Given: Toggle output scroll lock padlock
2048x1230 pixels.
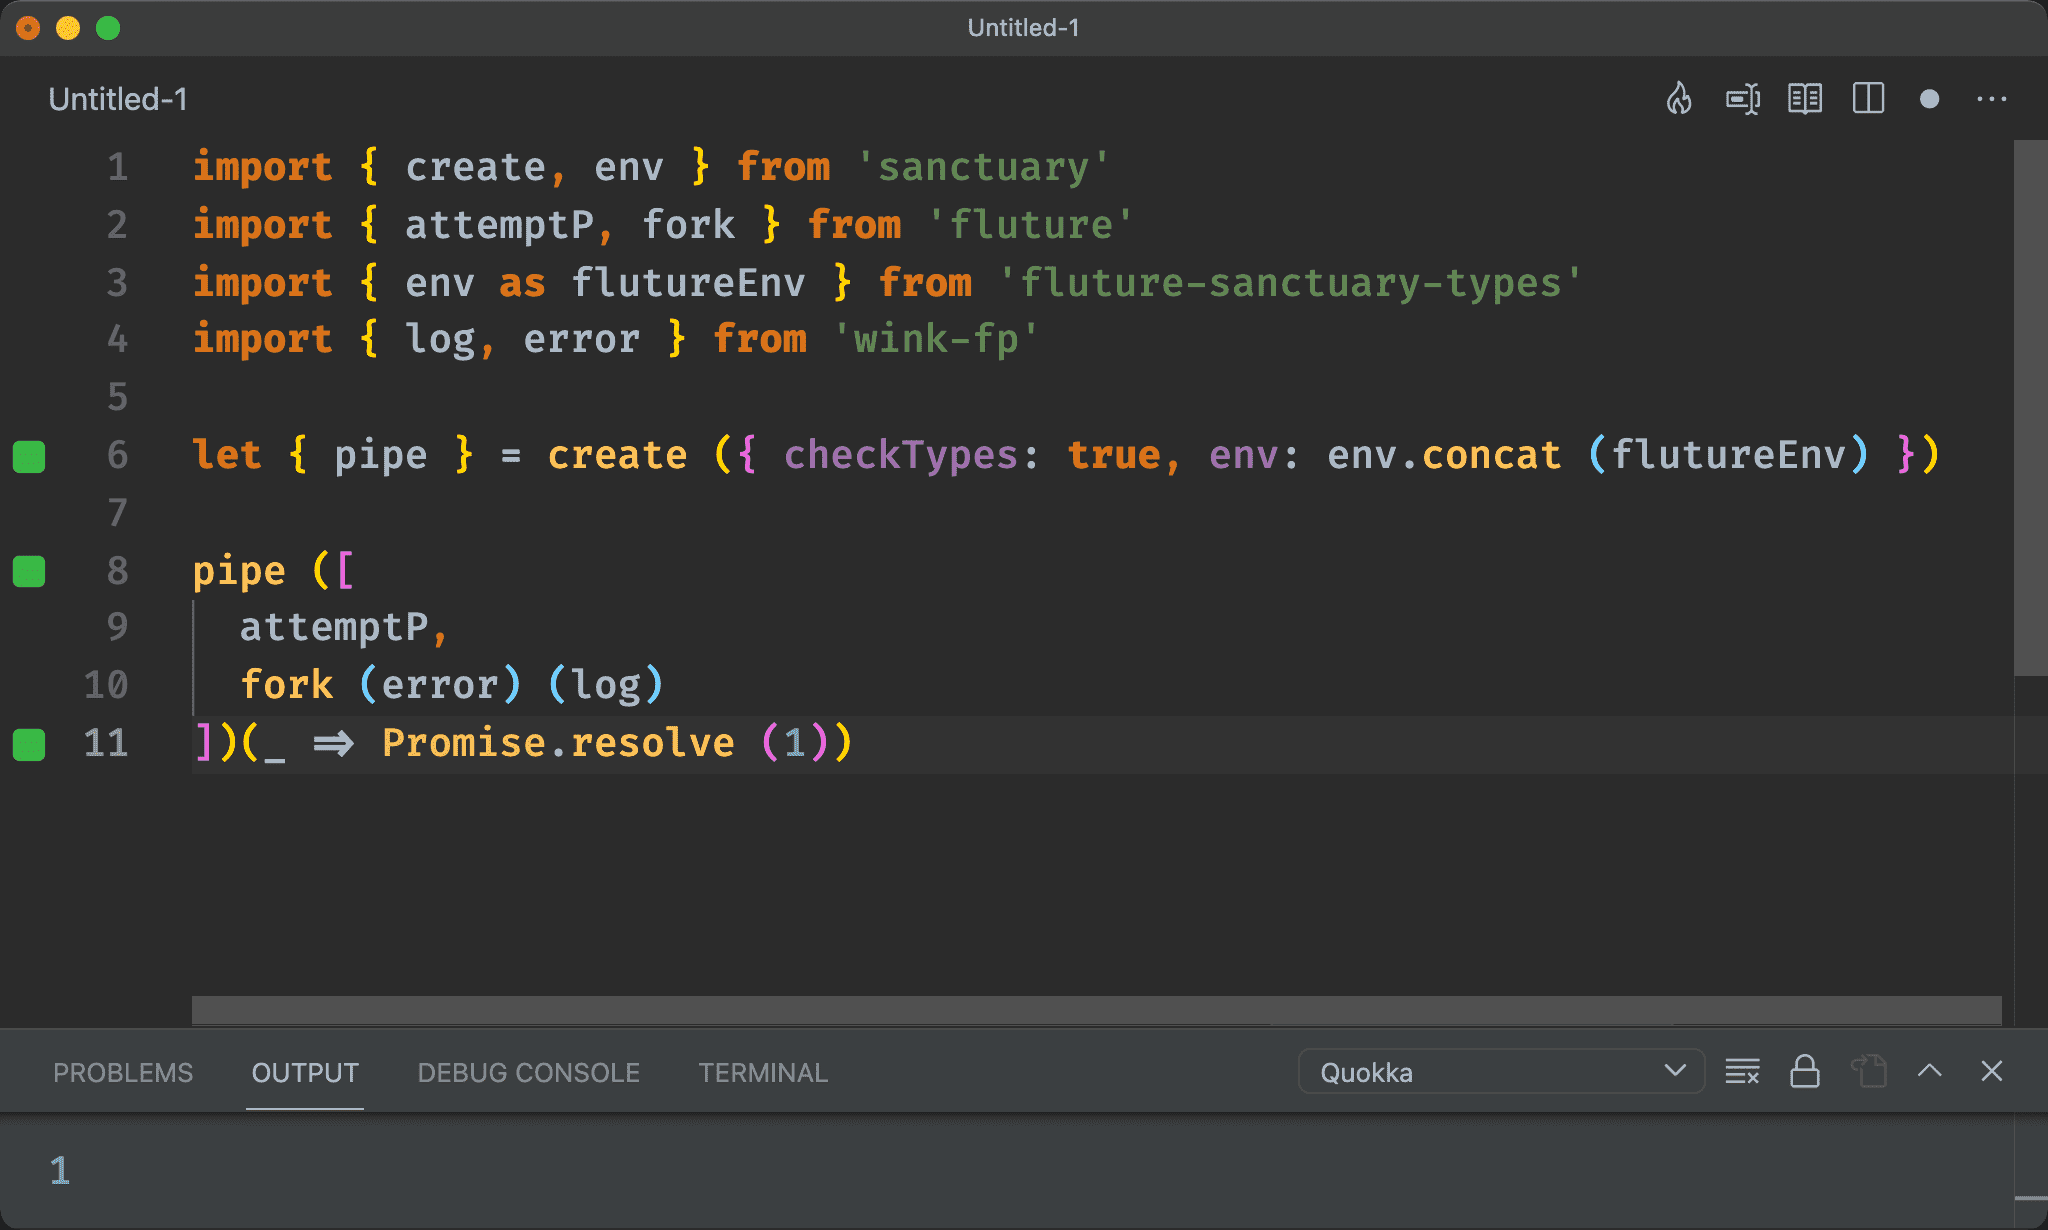Looking at the screenshot, I should coord(1805,1071).
